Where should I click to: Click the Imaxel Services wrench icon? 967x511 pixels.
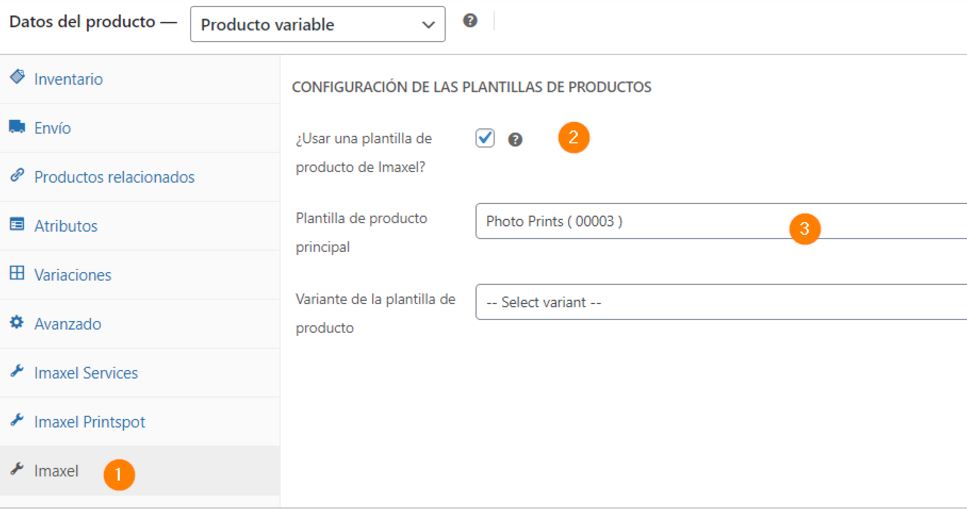[17, 372]
